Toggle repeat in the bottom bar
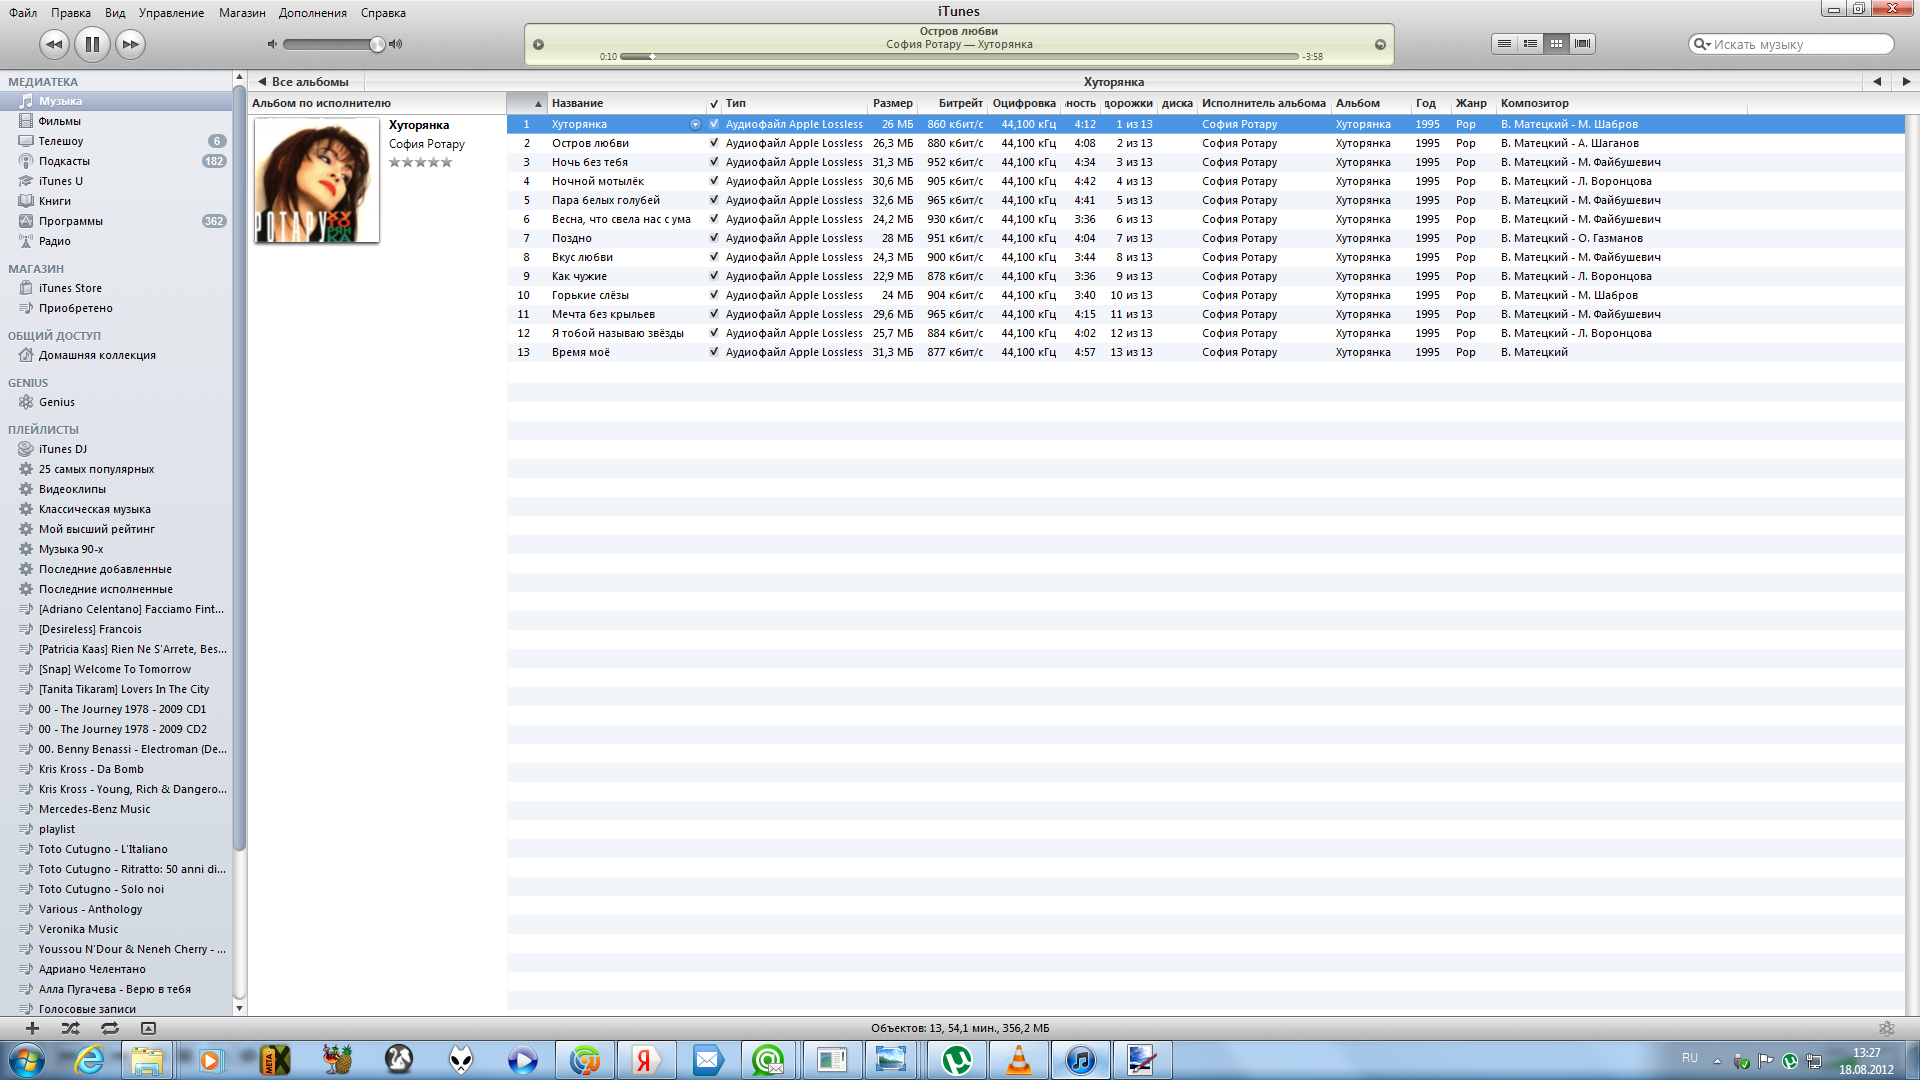1920x1080 pixels. point(109,1028)
